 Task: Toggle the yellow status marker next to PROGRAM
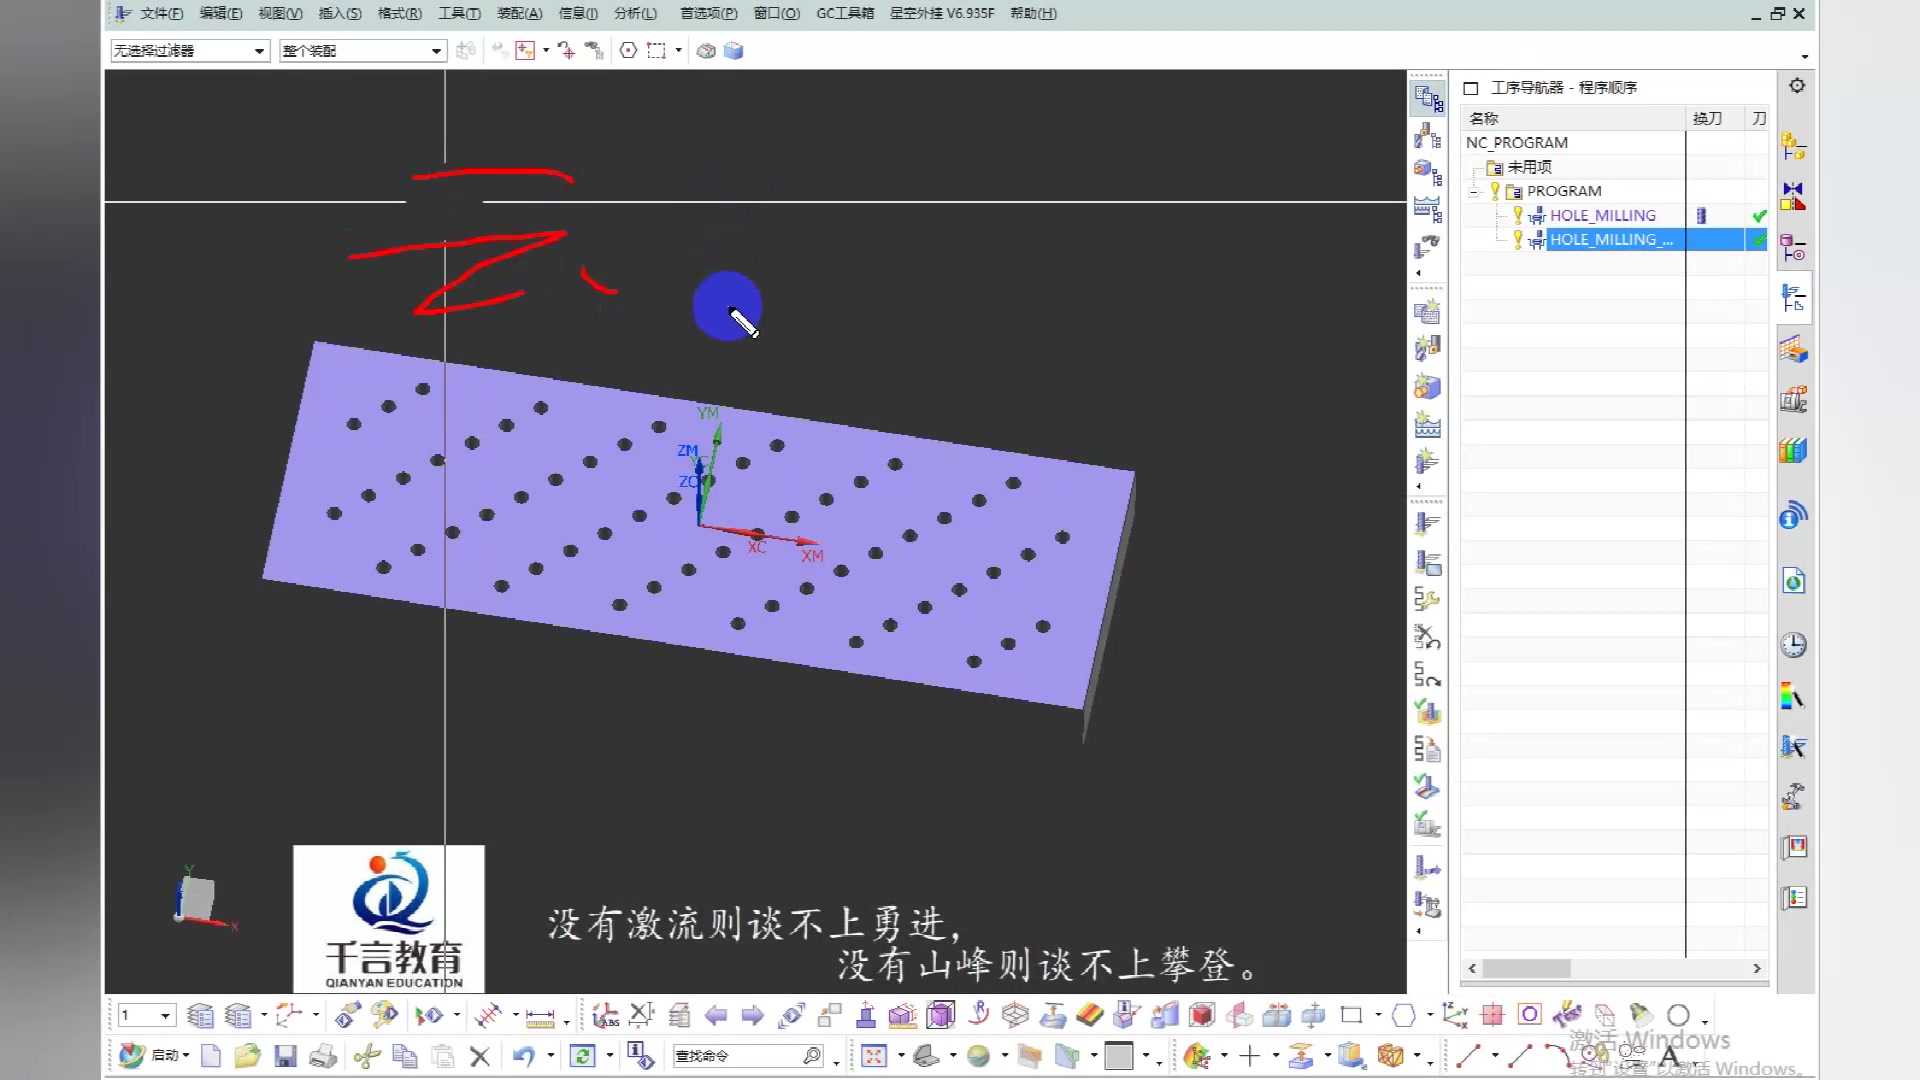tap(1494, 190)
